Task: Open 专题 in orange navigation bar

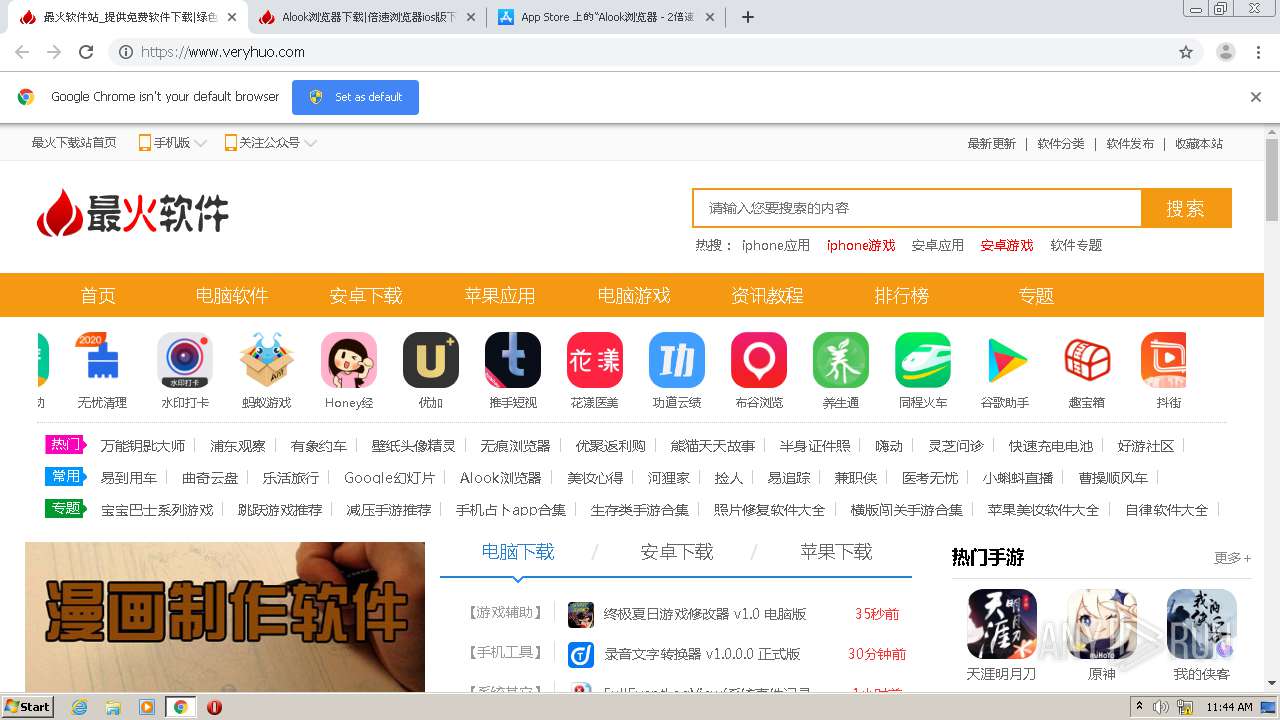Action: 1036,296
